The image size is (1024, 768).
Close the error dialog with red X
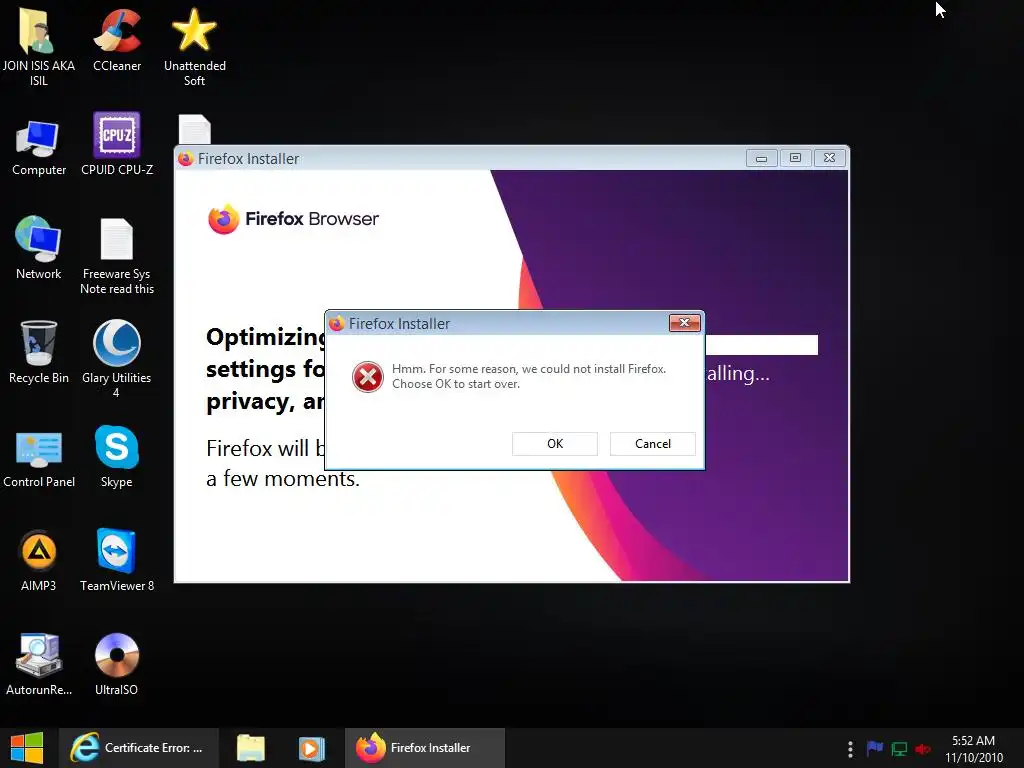coord(684,323)
